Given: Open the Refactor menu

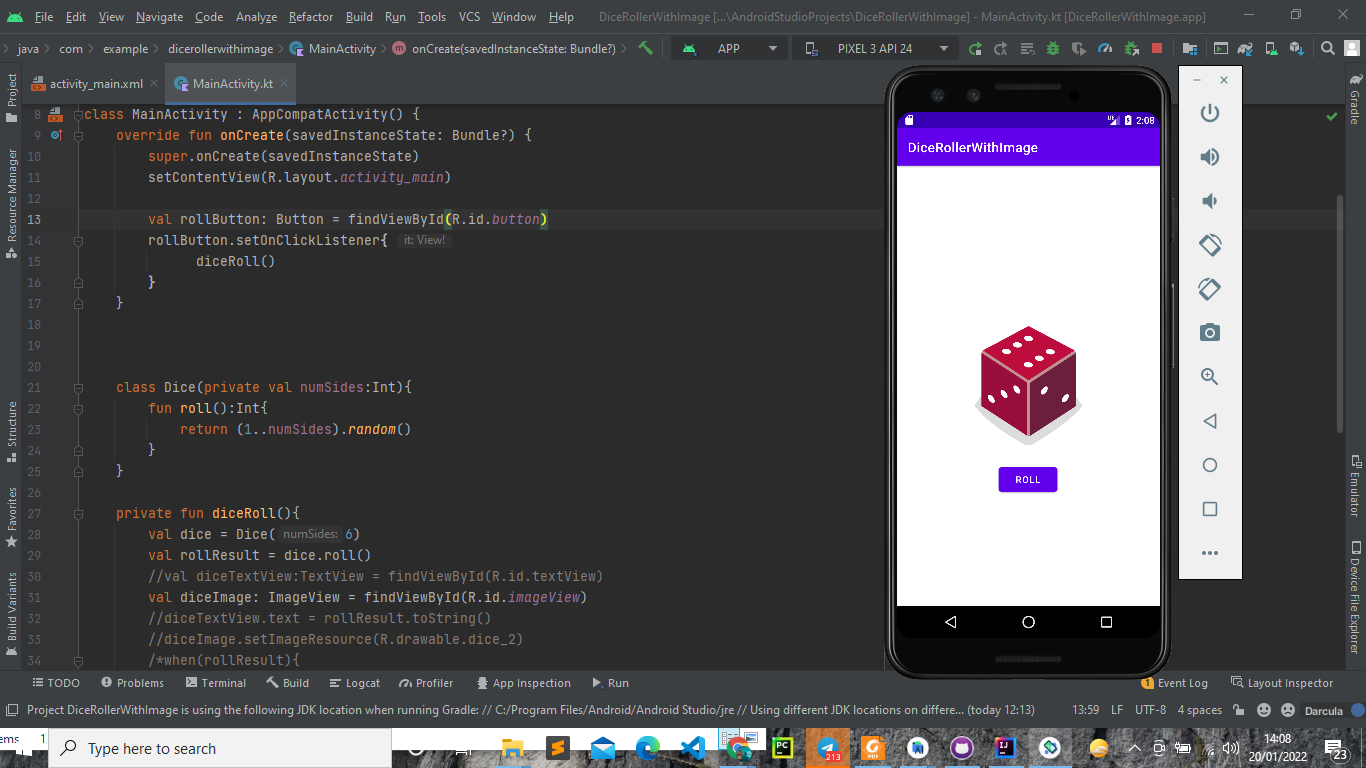Looking at the screenshot, I should (310, 17).
